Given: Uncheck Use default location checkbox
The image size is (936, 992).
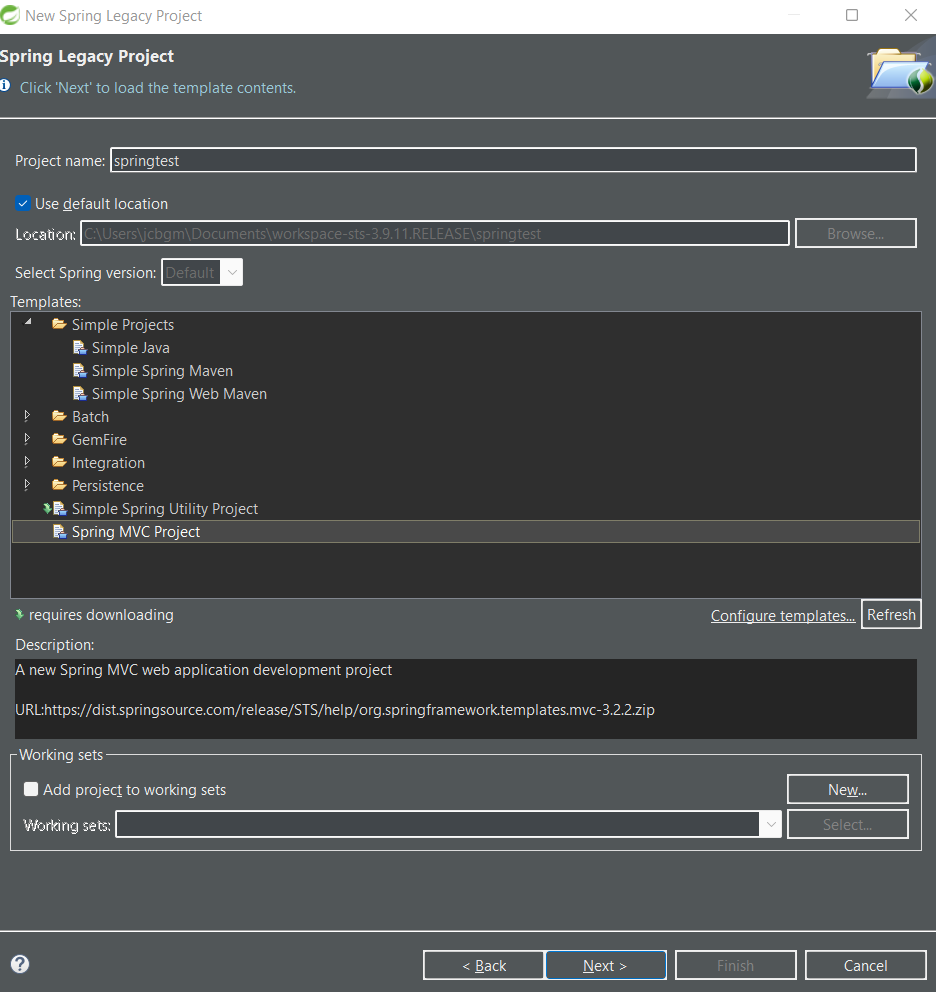Looking at the screenshot, I should [23, 204].
